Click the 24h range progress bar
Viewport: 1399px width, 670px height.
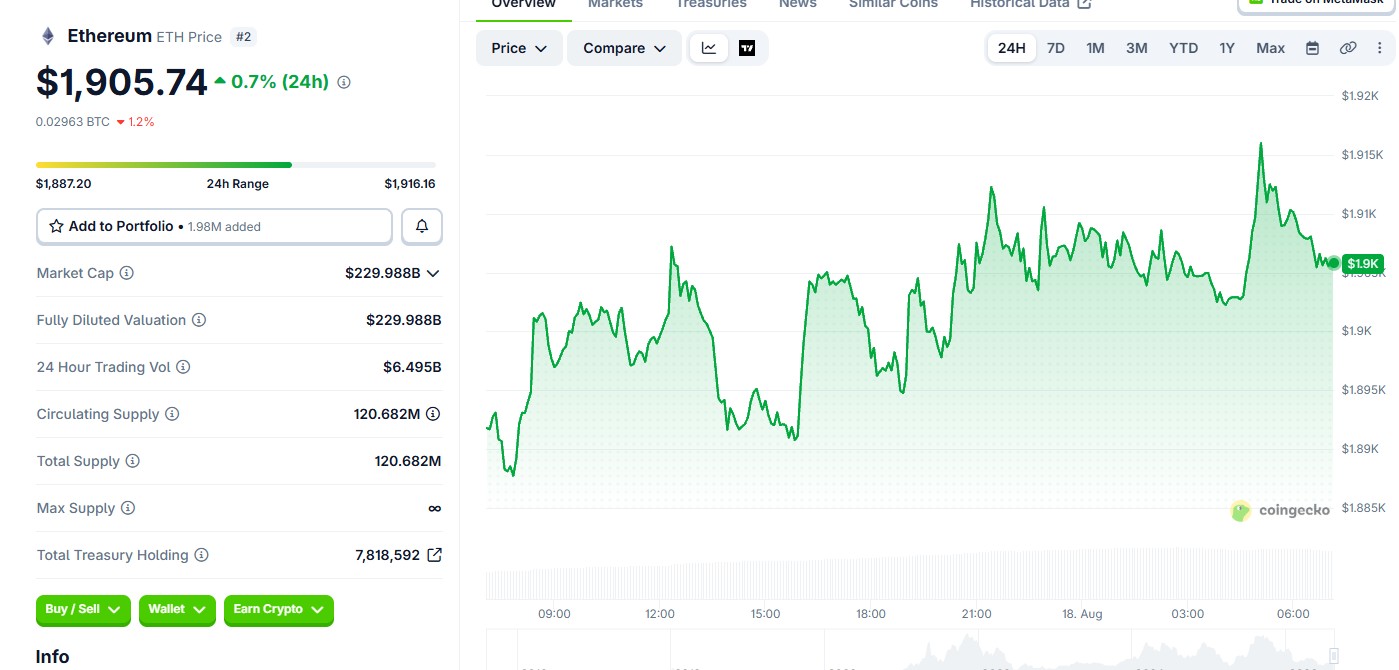(x=236, y=165)
